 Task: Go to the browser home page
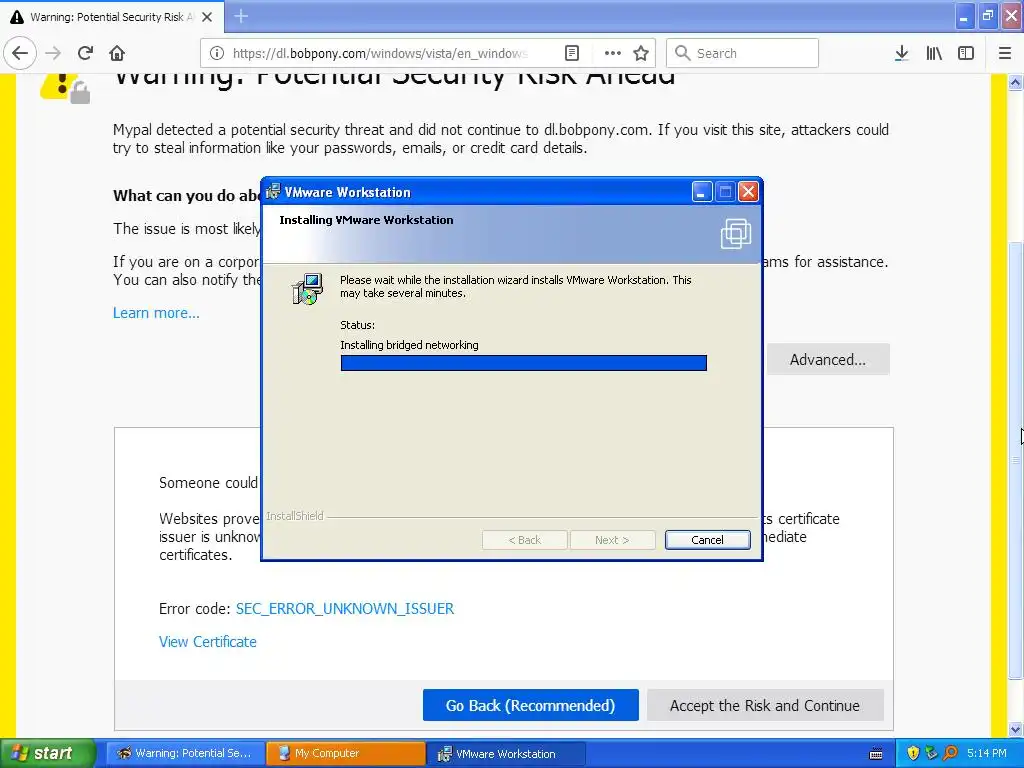(117, 53)
